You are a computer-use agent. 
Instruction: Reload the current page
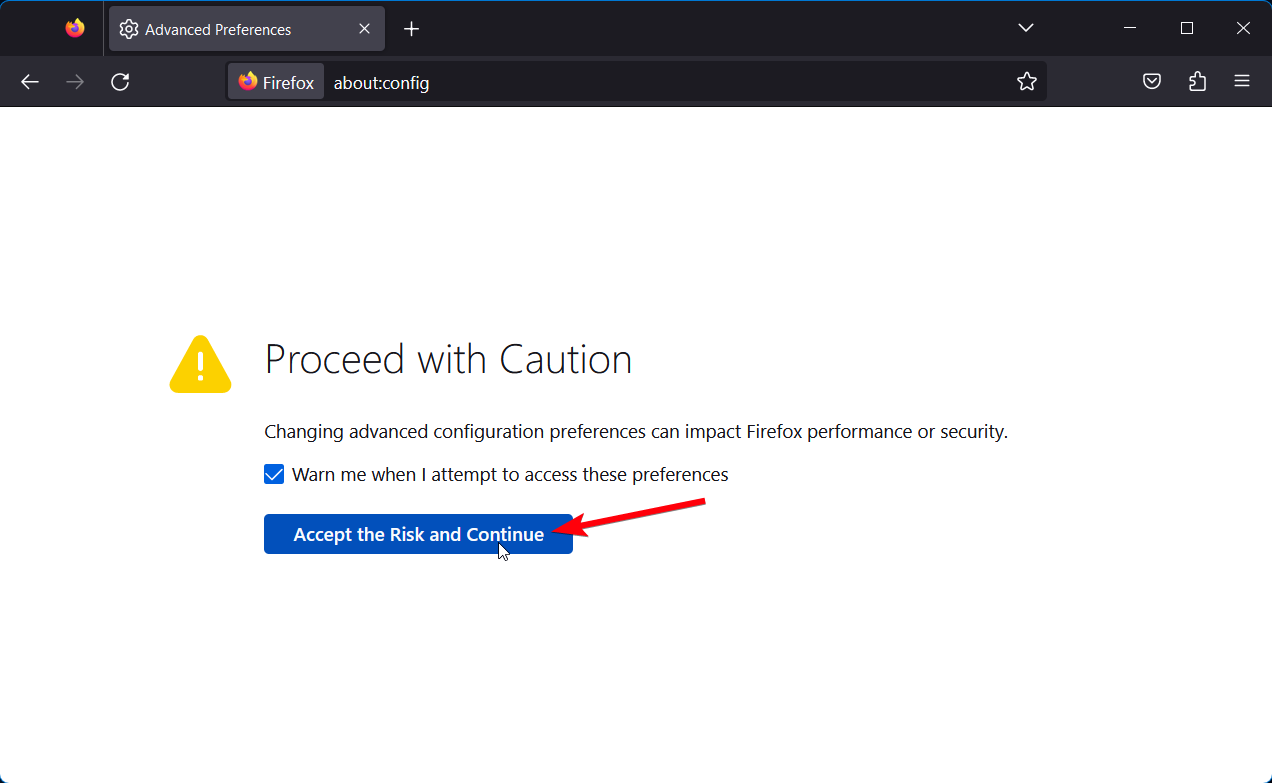pyautogui.click(x=120, y=82)
